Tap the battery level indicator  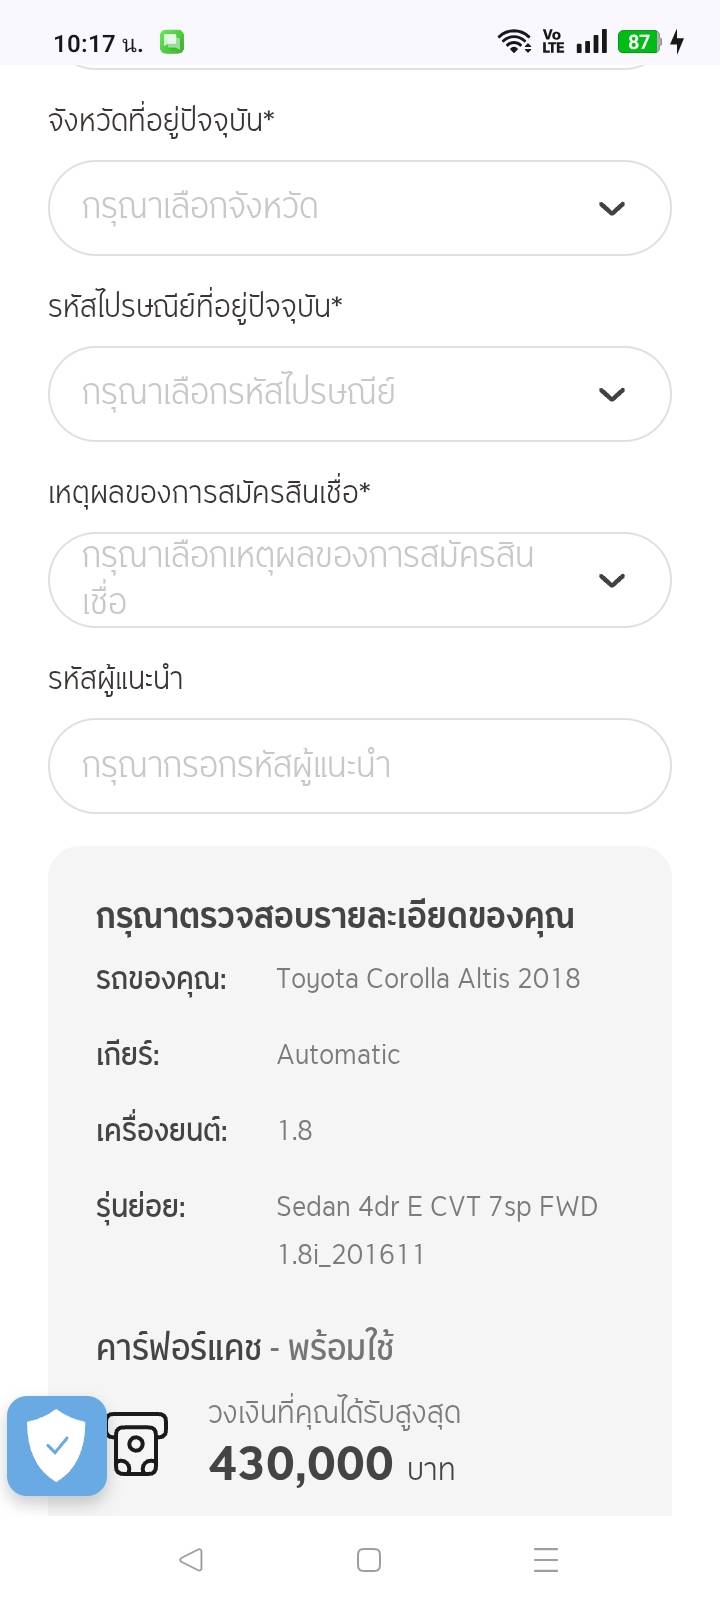point(639,42)
